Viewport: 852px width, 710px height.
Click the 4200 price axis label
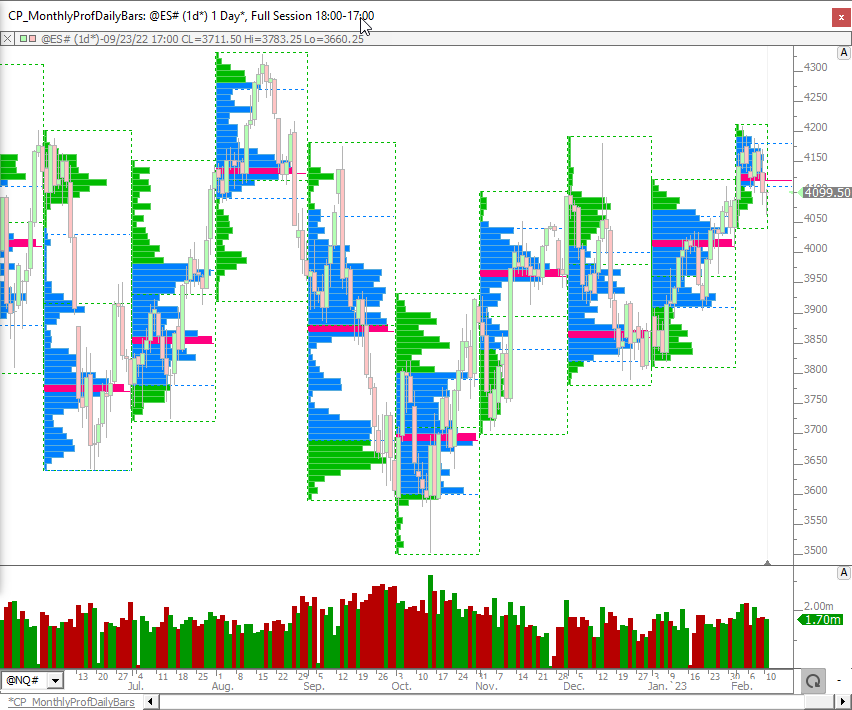816,127
